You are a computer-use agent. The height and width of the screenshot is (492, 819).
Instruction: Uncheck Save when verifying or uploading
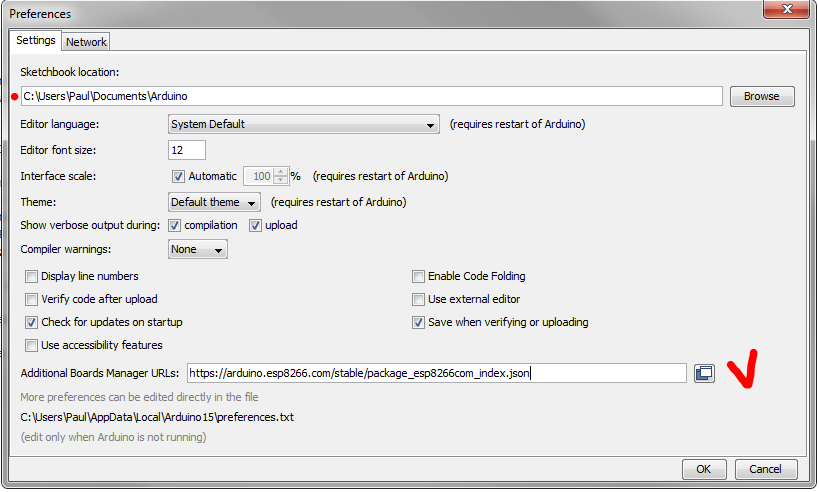coord(419,323)
